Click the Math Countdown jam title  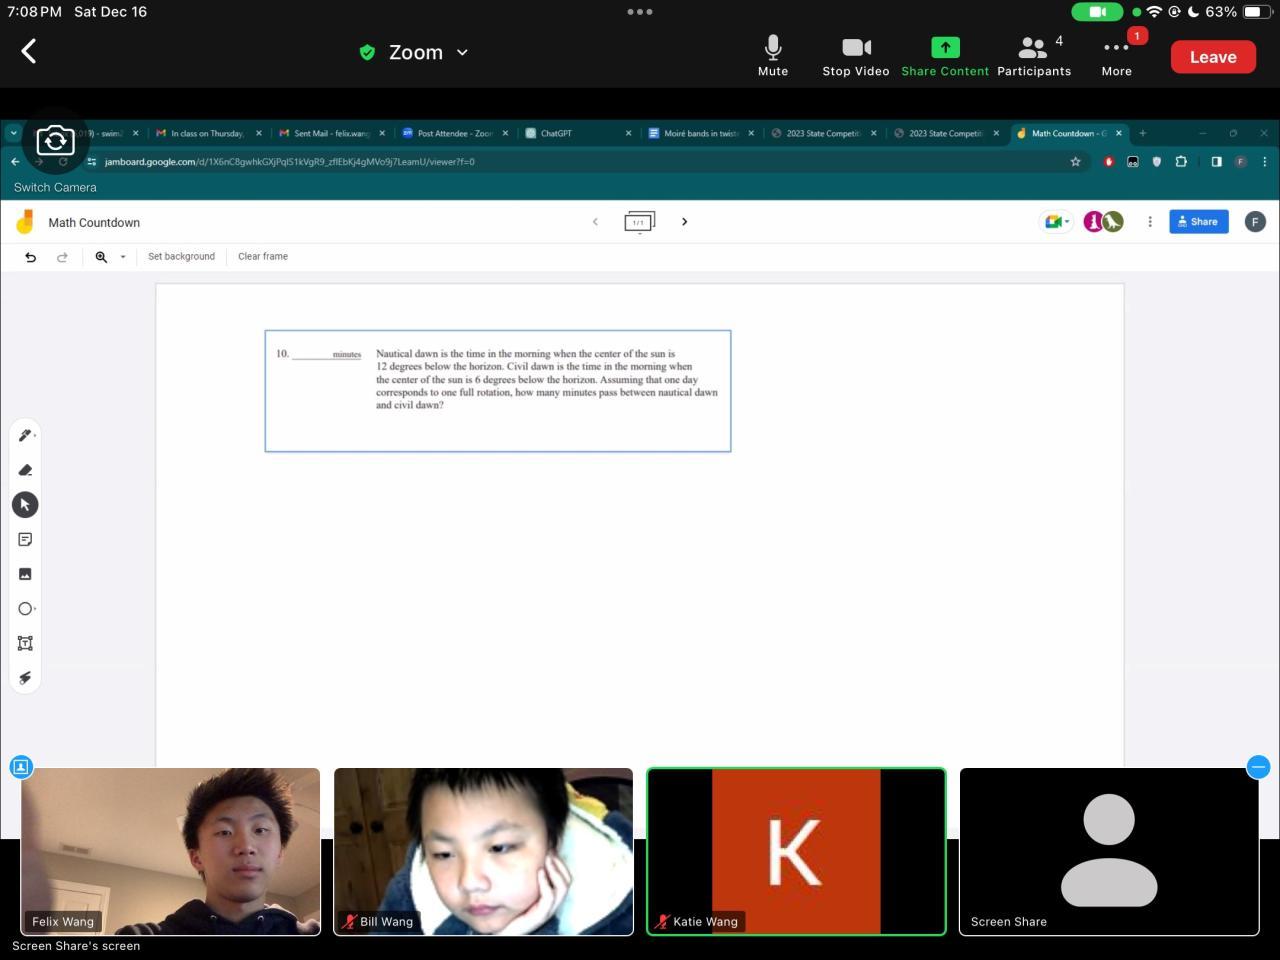(x=94, y=223)
